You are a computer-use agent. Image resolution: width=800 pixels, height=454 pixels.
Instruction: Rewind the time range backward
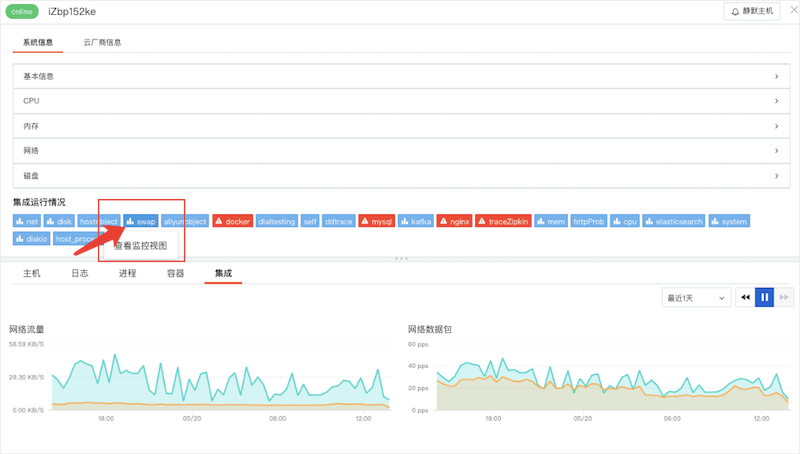745,297
